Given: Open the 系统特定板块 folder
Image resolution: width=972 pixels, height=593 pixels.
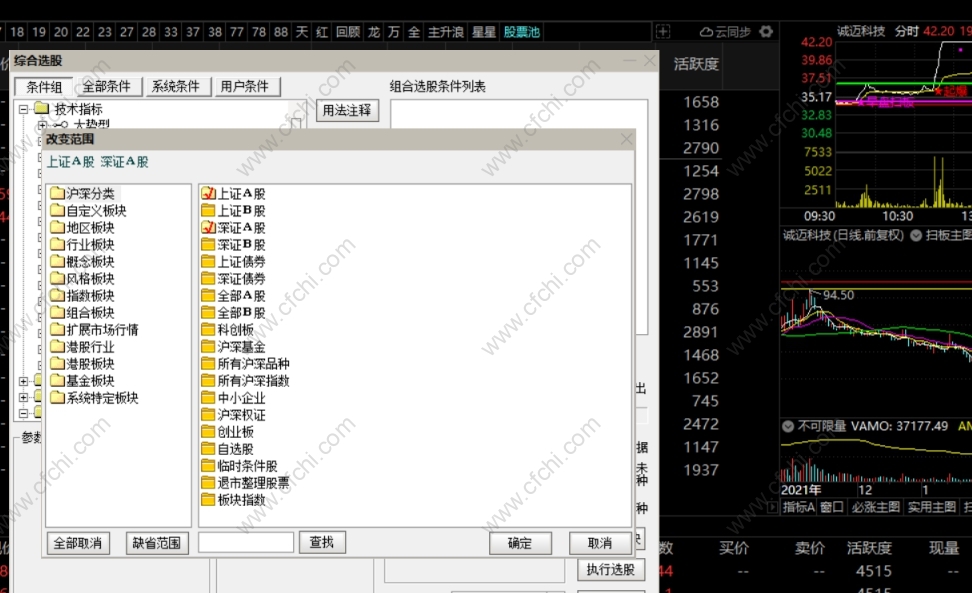Looking at the screenshot, I should point(94,398).
